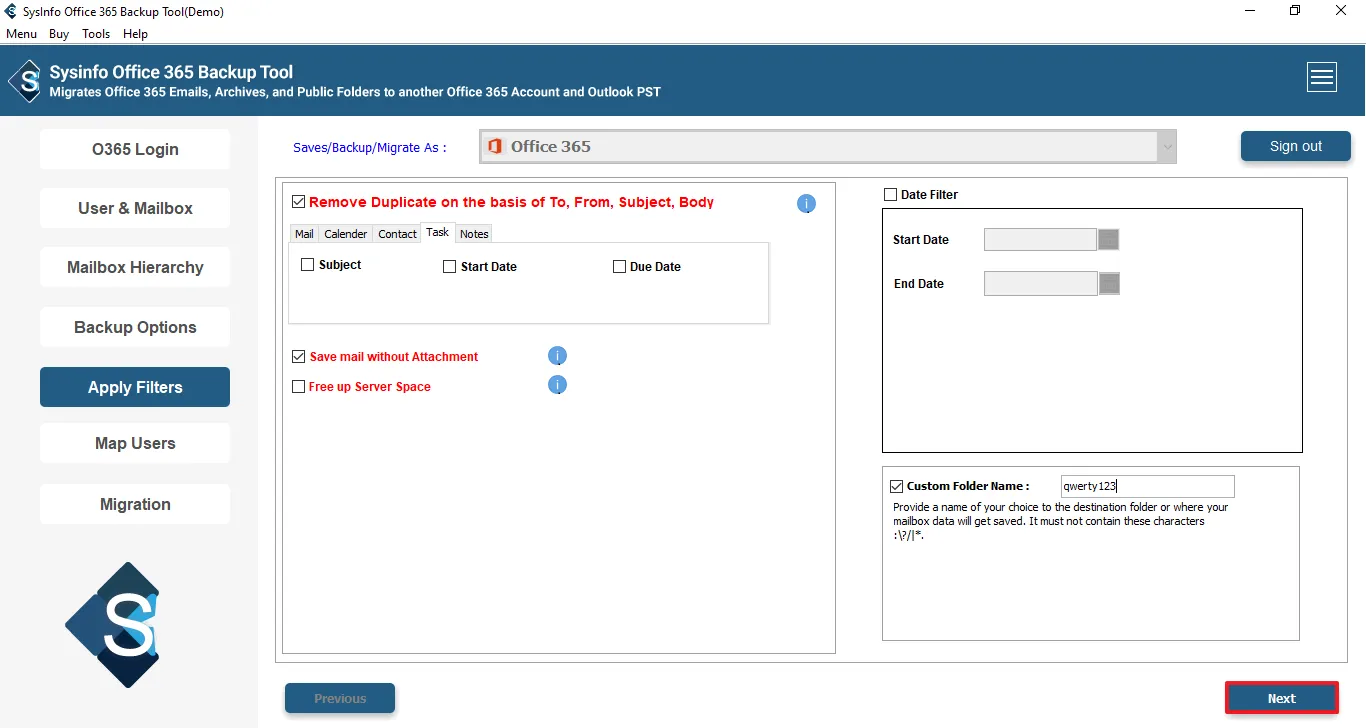Tick the Due Date checkbox
Image resolution: width=1366 pixels, height=728 pixels.
click(x=619, y=267)
